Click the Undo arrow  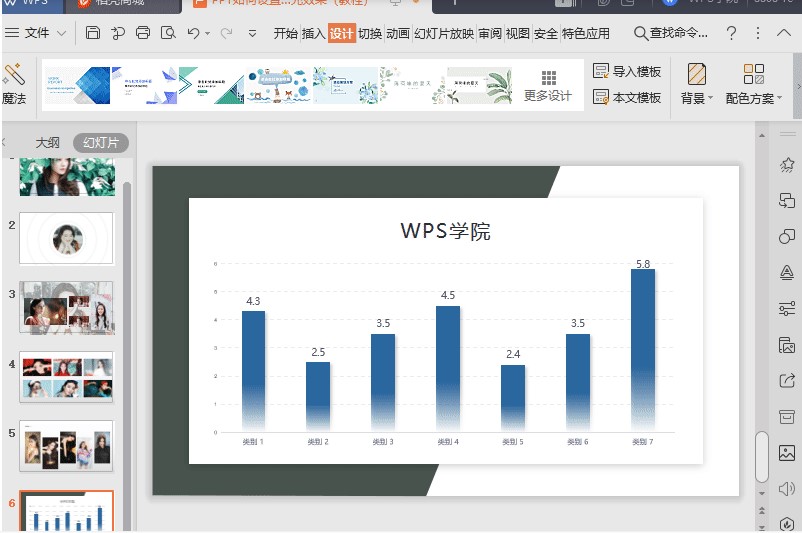click(x=193, y=33)
